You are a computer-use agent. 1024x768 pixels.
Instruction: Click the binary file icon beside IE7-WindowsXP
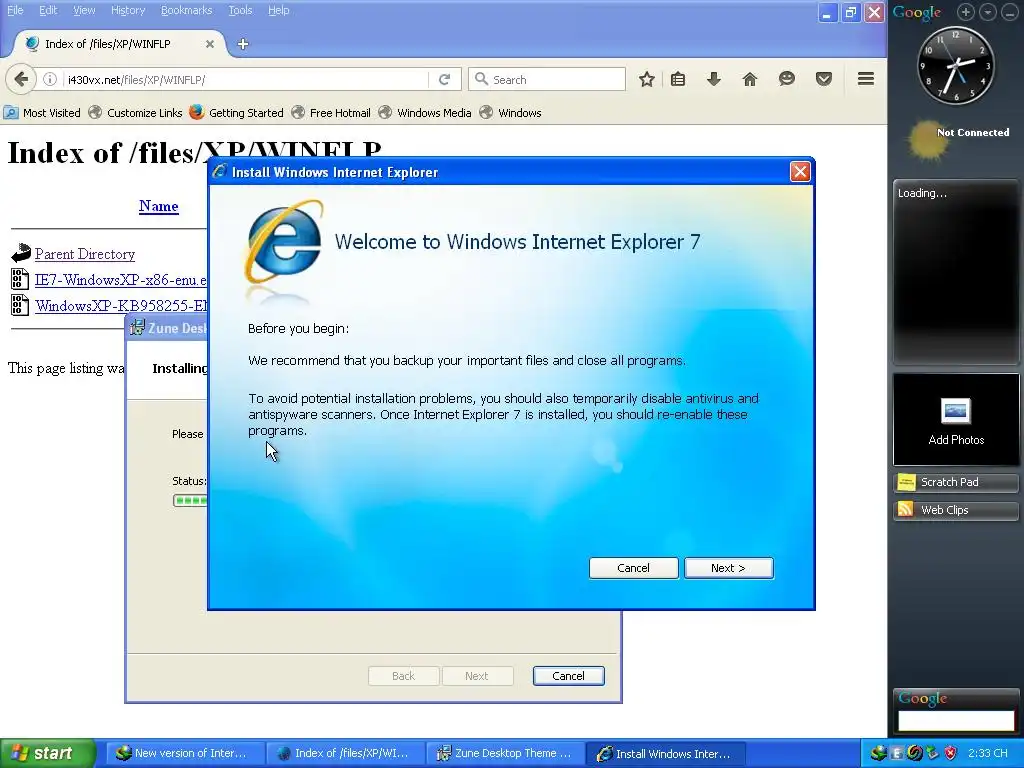(20, 280)
